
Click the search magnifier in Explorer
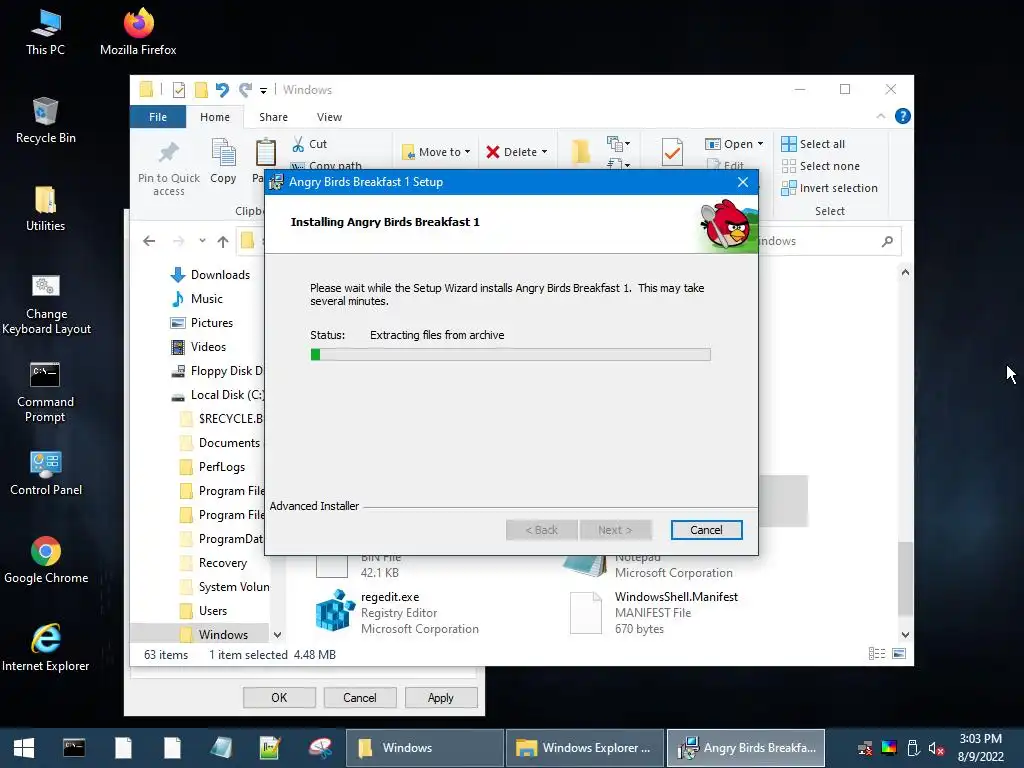pos(887,242)
